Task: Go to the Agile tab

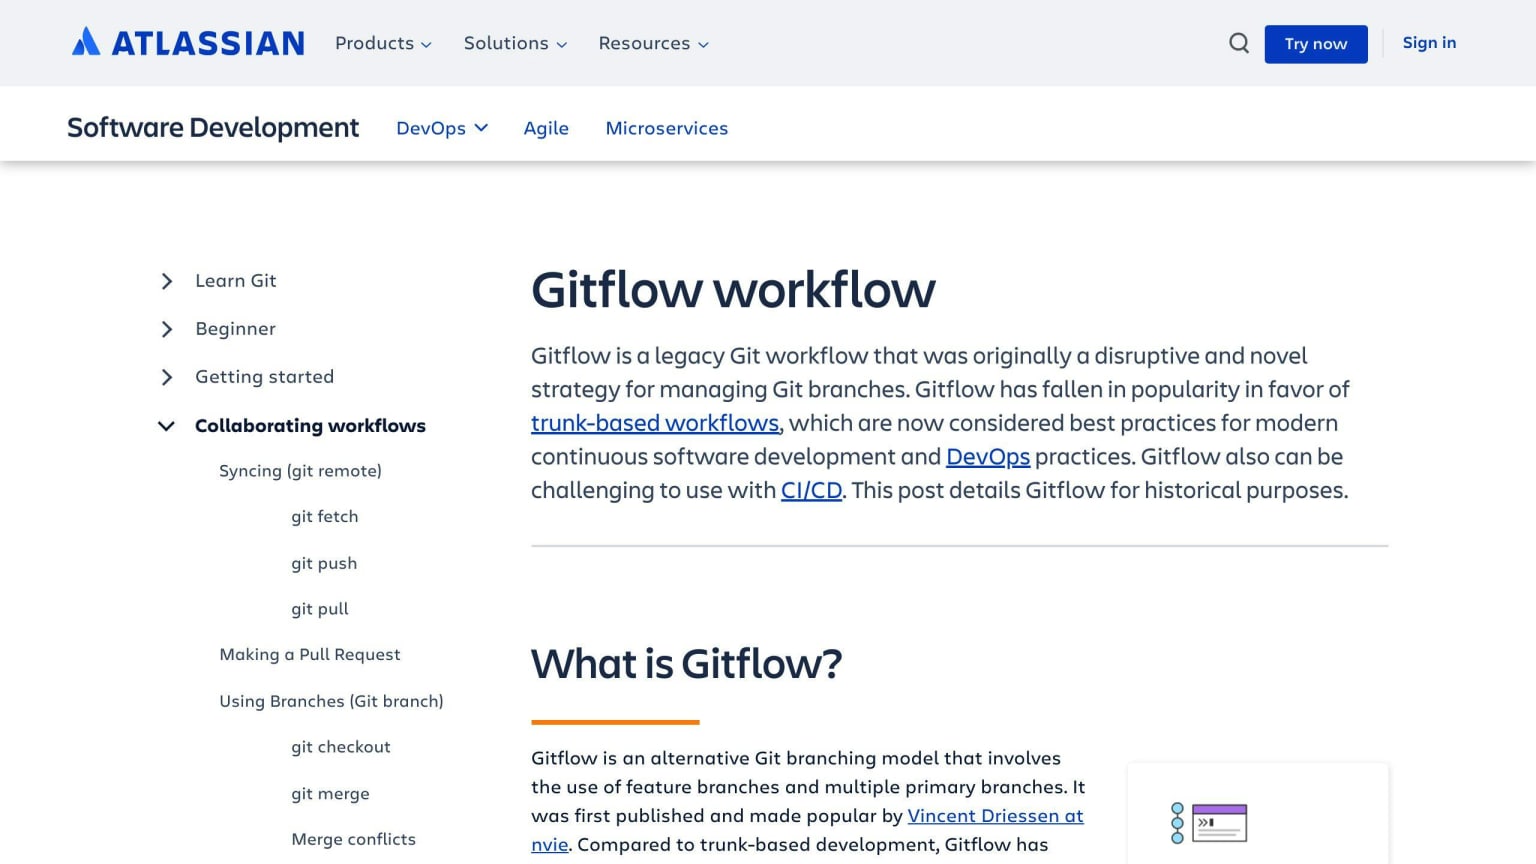Action: point(546,128)
